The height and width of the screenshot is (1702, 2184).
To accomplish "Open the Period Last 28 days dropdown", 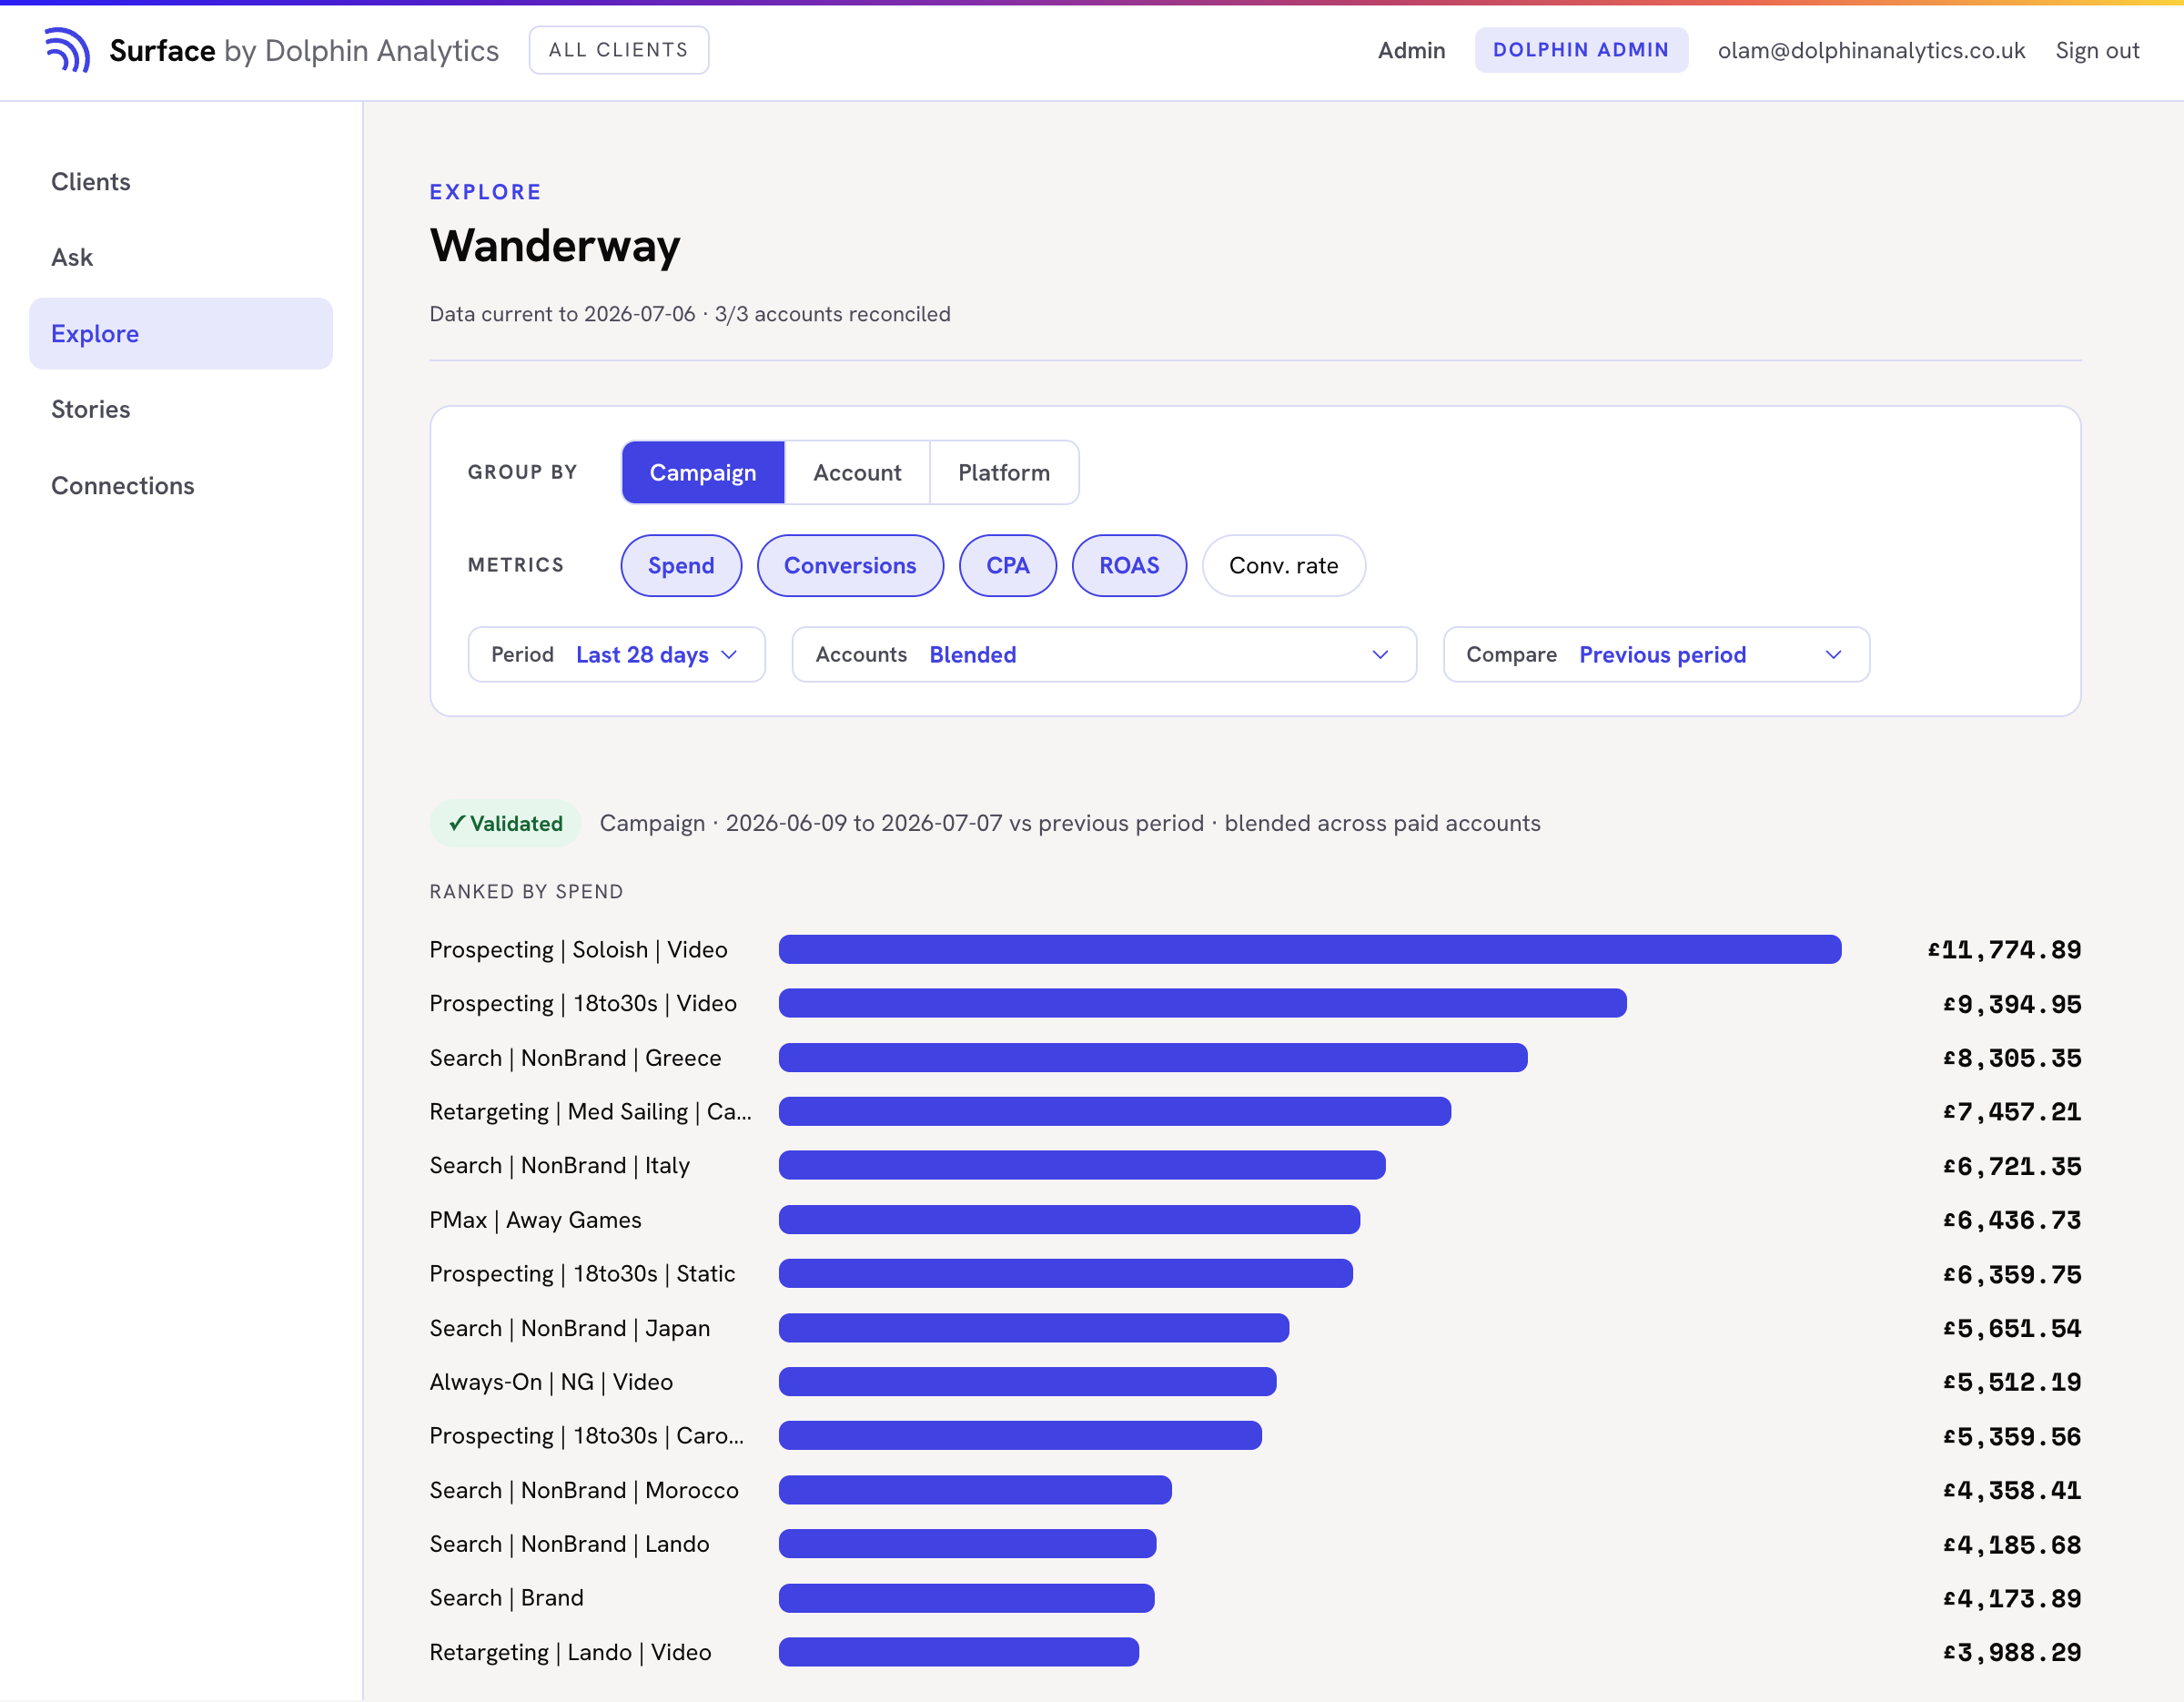I will coord(616,654).
